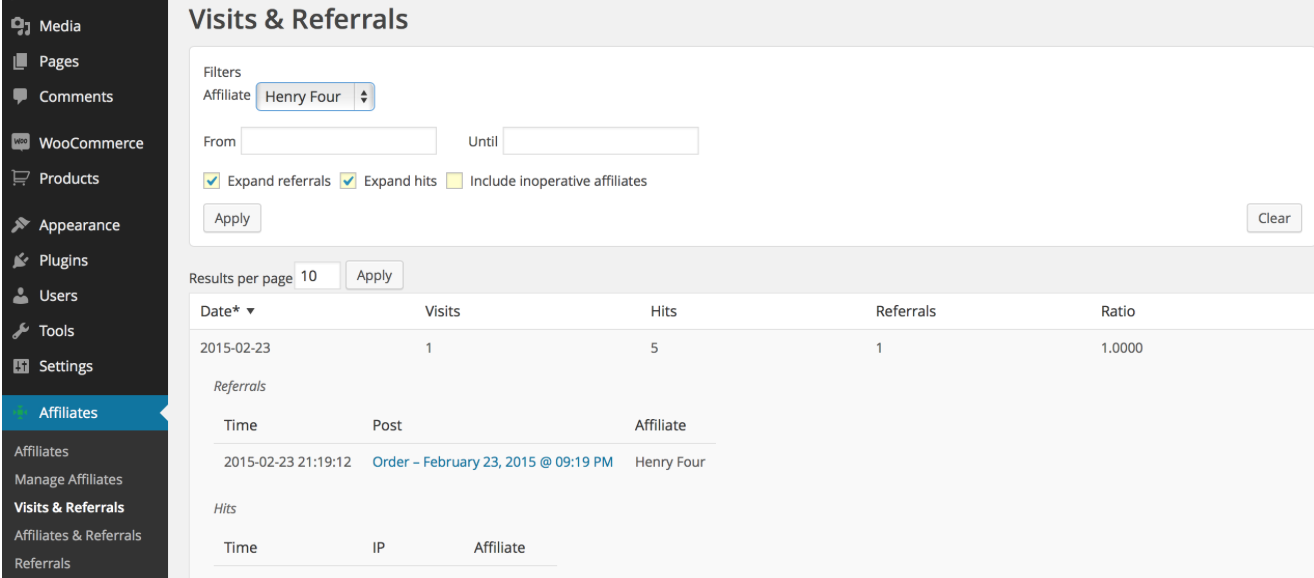This screenshot has width=1314, height=578.
Task: Go to Manage Affiliates submenu
Action: (x=68, y=479)
